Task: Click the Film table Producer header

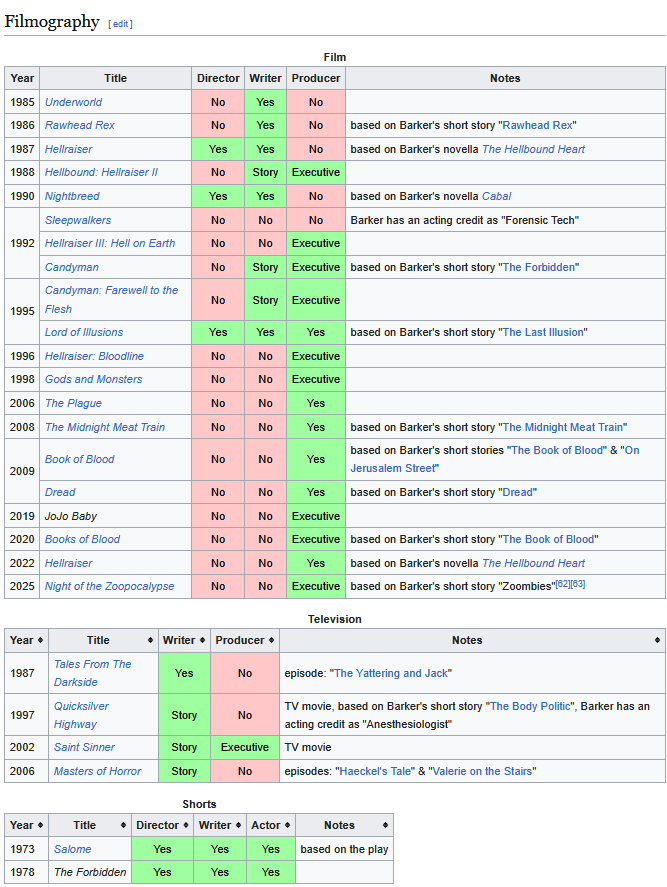Action: click(316, 79)
